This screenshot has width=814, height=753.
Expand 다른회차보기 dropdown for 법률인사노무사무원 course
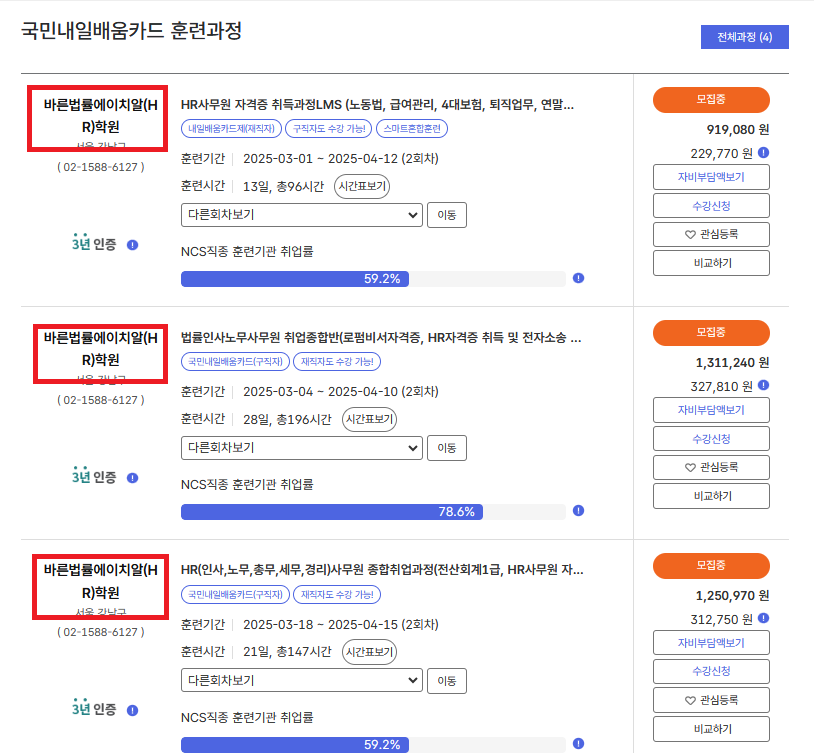pyautogui.click(x=302, y=448)
